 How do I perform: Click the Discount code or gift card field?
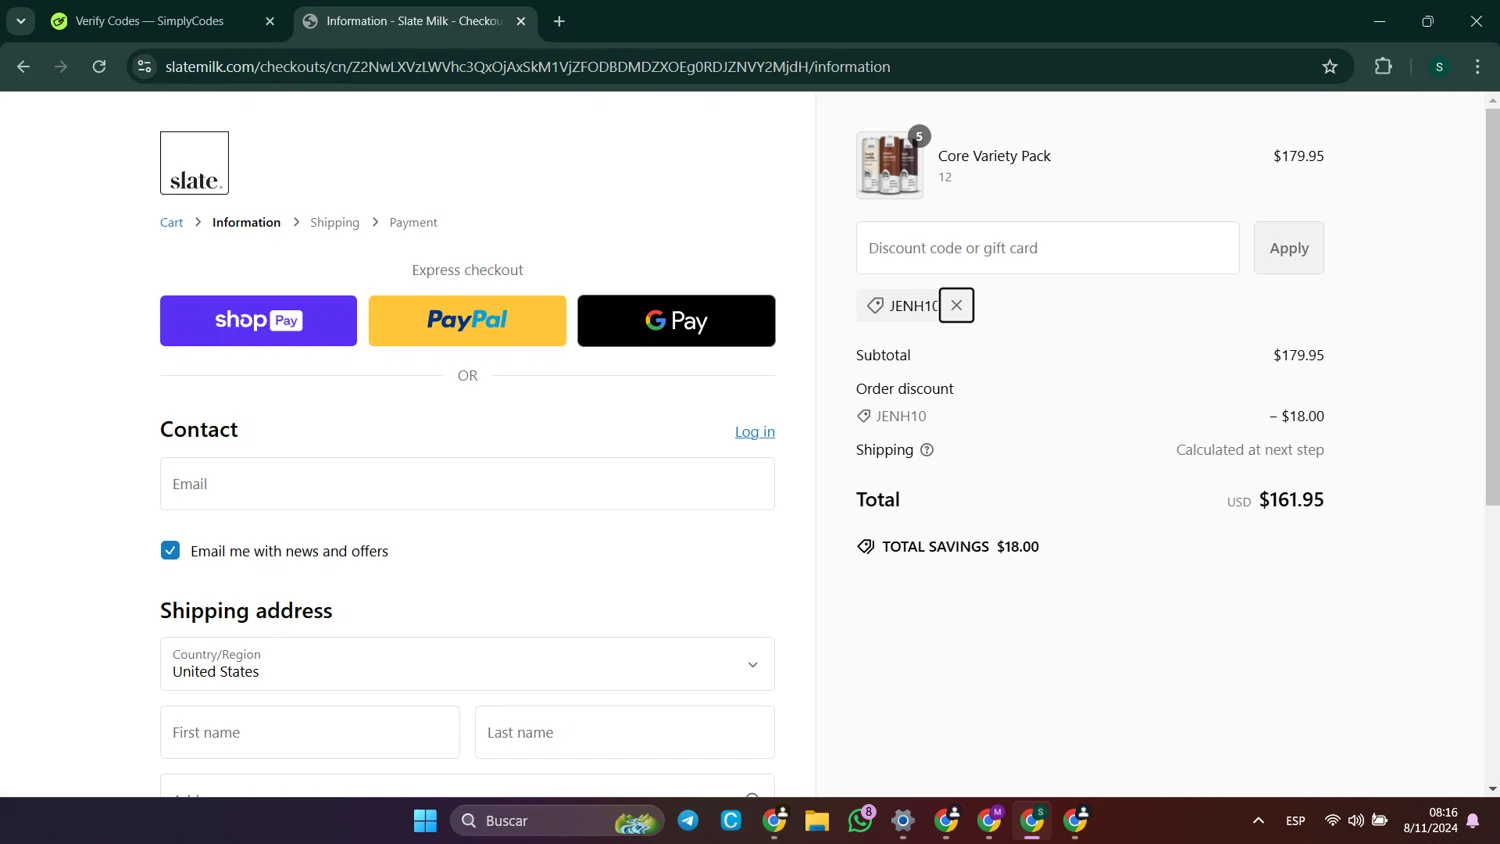[1047, 248]
